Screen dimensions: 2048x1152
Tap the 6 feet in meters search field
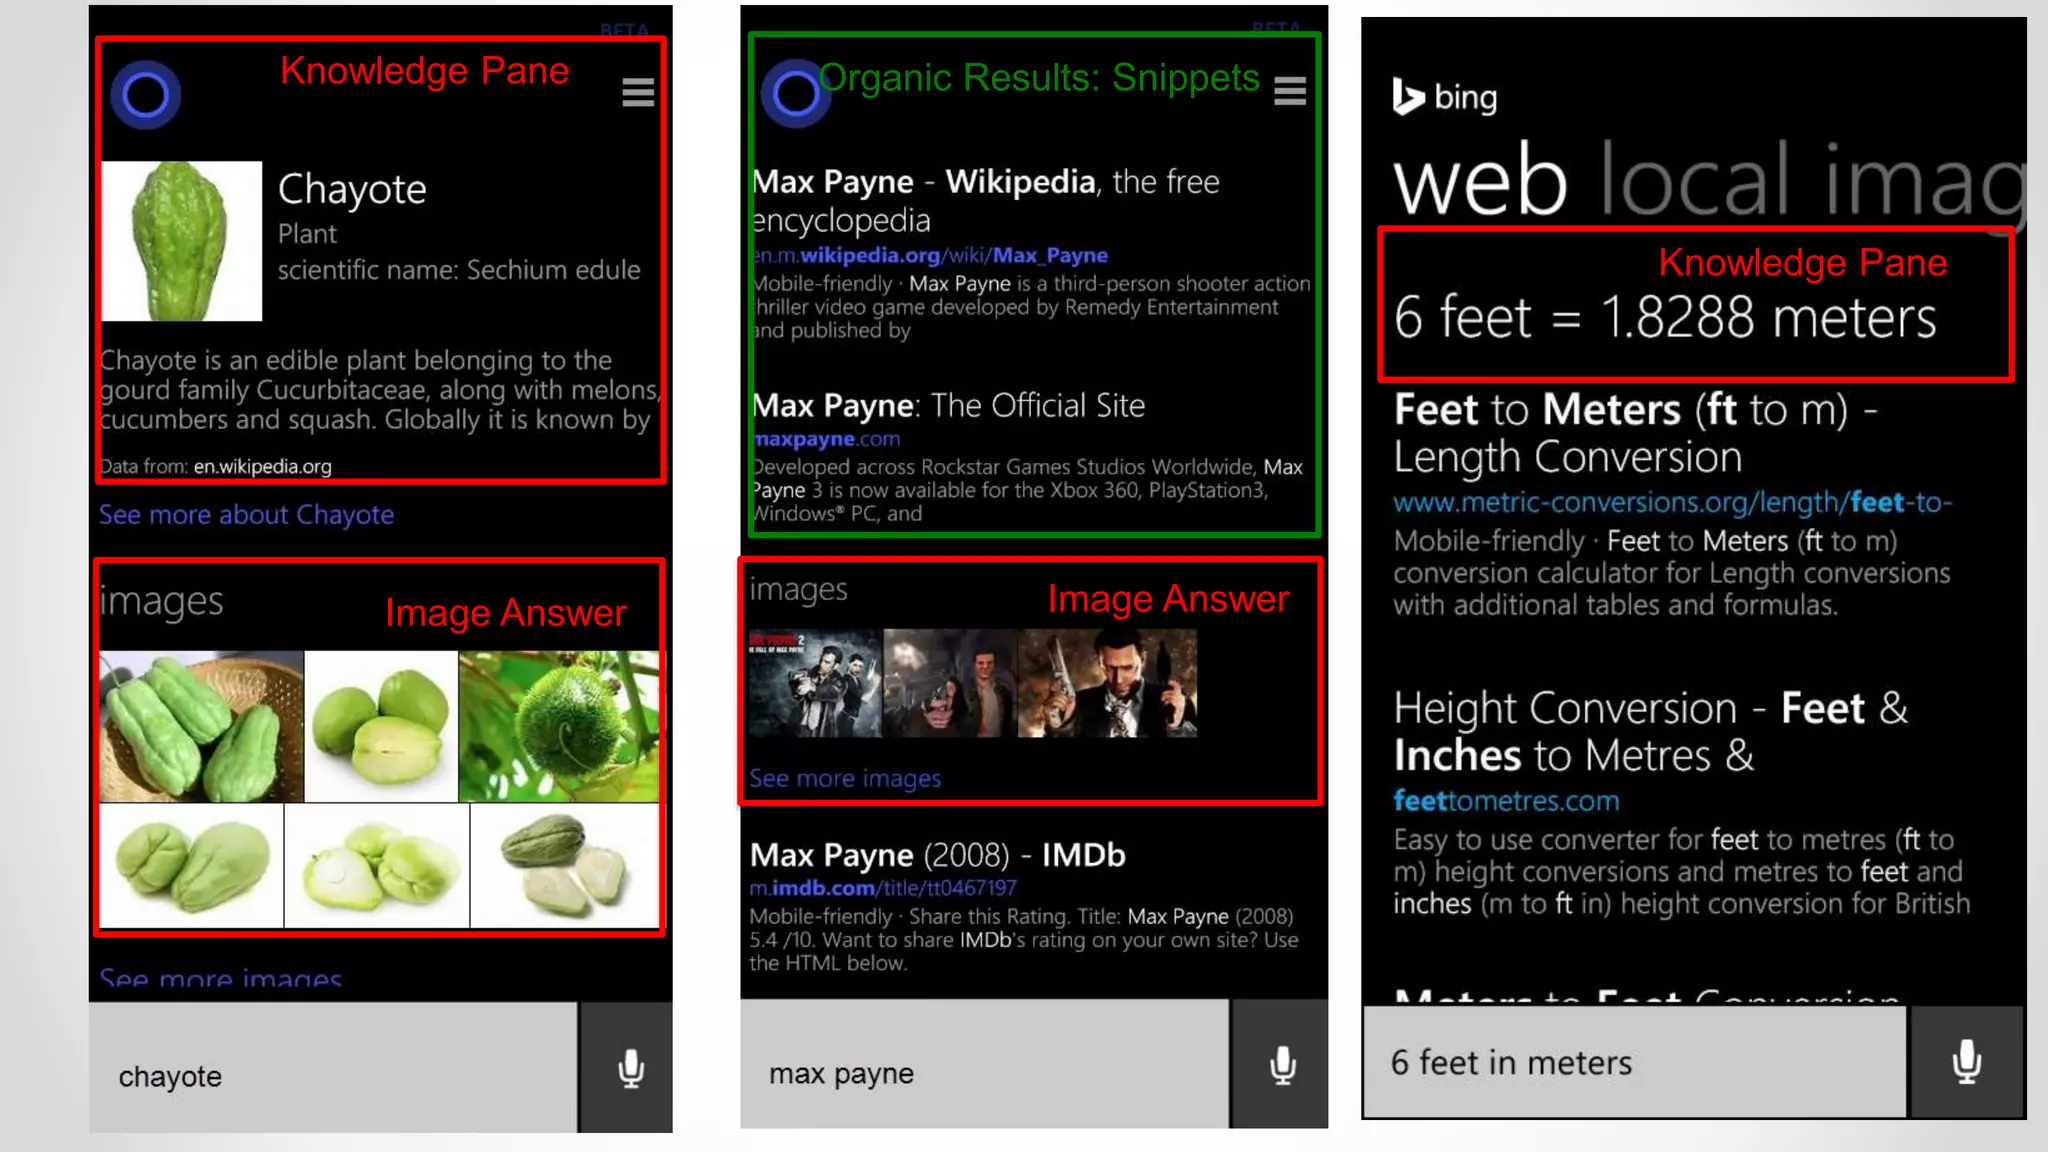point(1636,1062)
